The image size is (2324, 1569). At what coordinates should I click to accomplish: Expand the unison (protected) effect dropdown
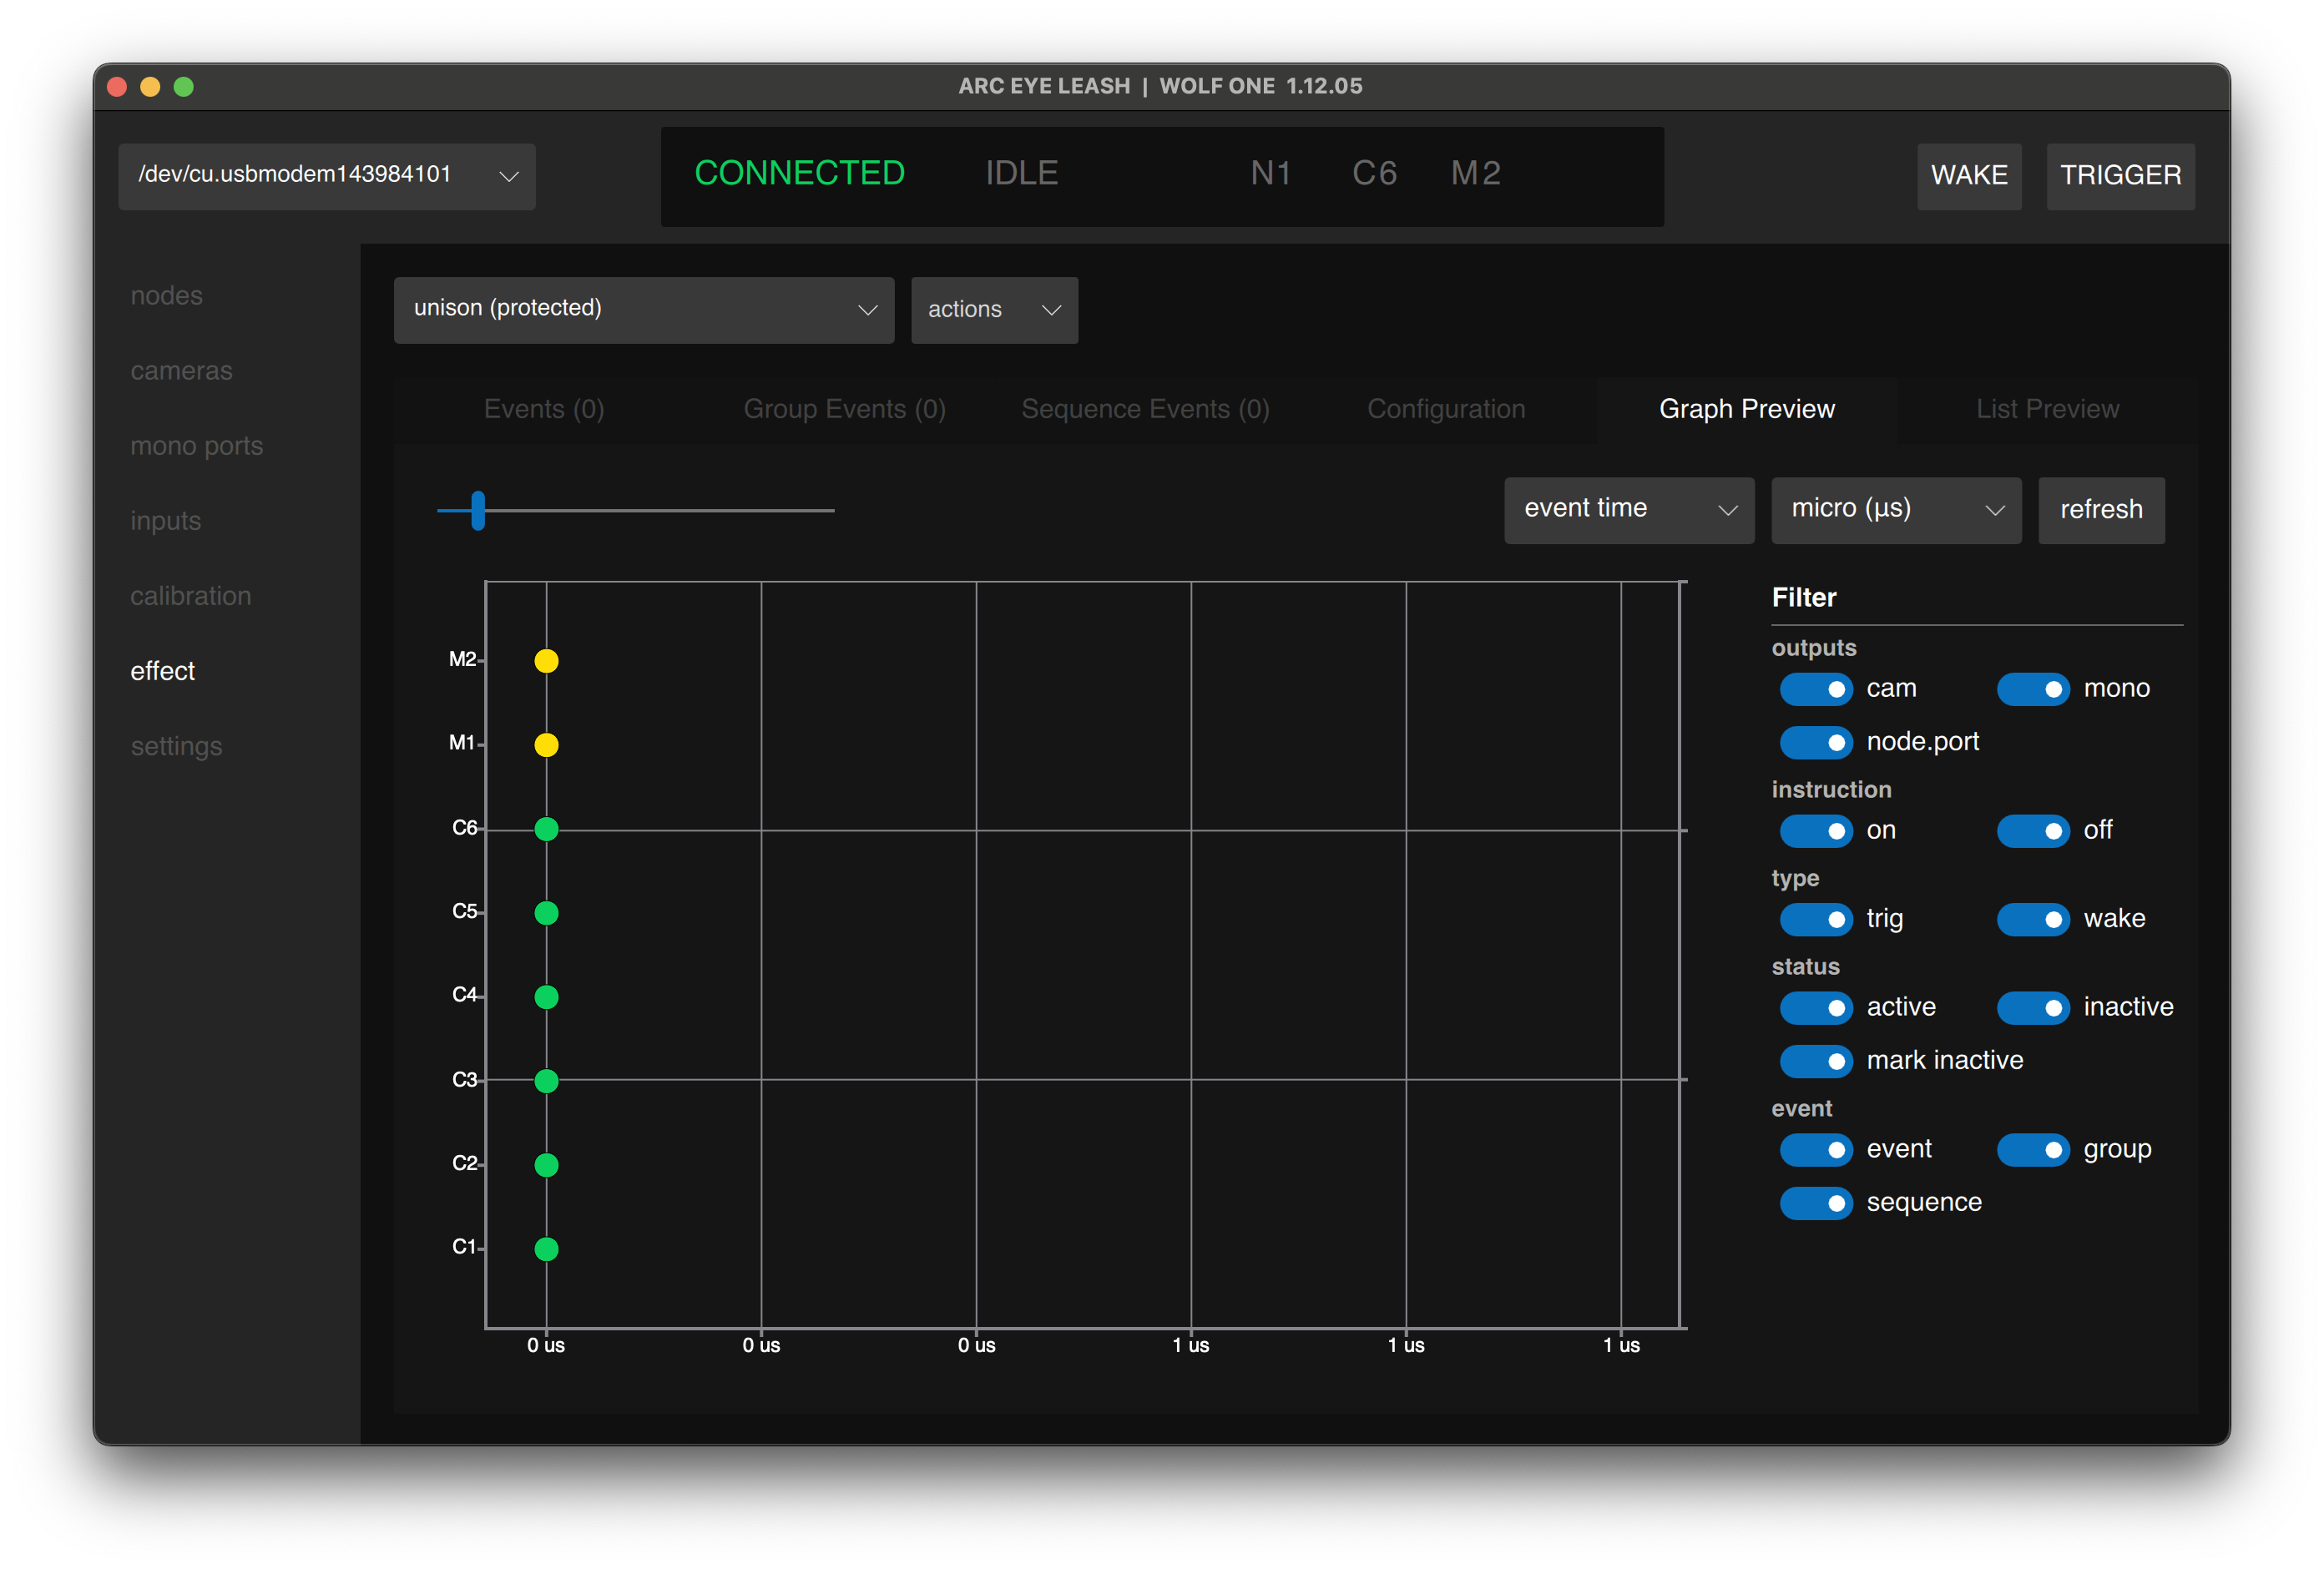point(643,310)
